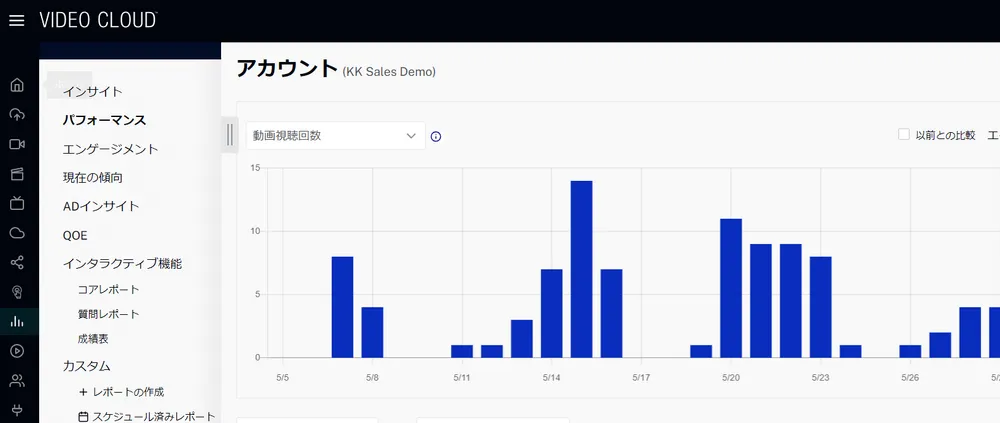Viewport: 1000px width, 423px height.
Task: Click the tallest bar near 5/14
Action: [x=581, y=268]
